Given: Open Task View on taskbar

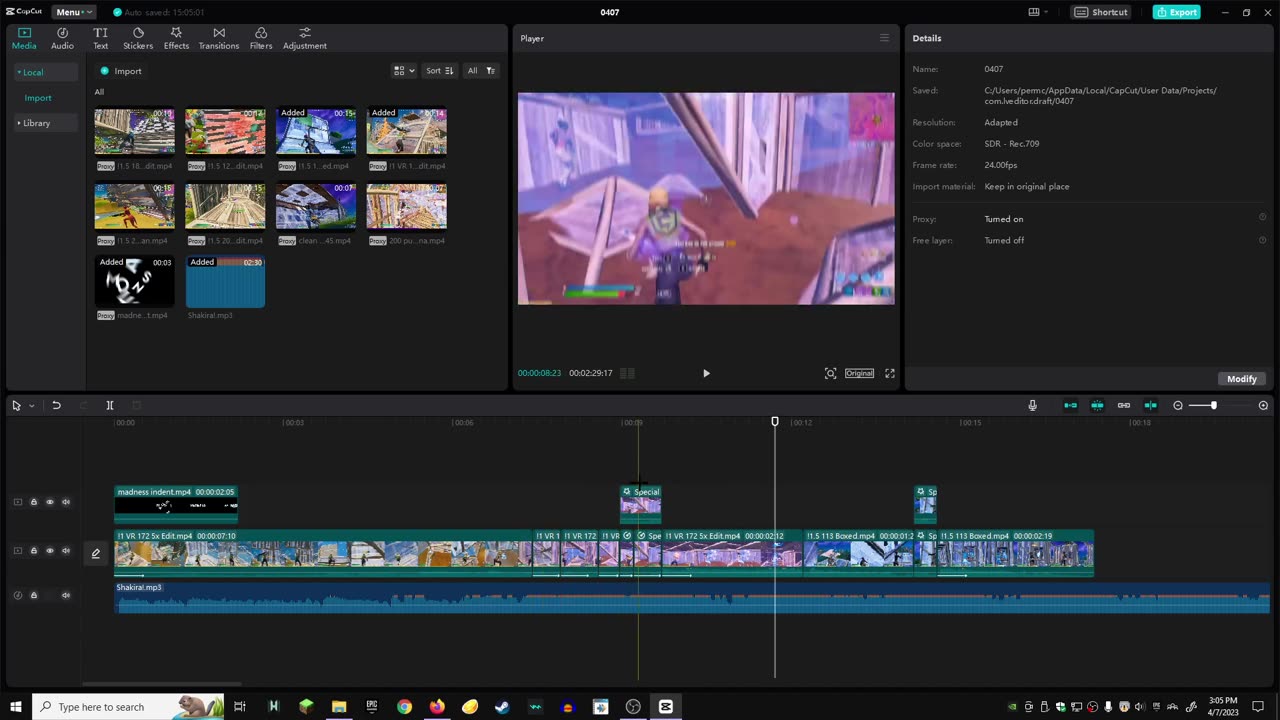Looking at the screenshot, I should [x=240, y=707].
